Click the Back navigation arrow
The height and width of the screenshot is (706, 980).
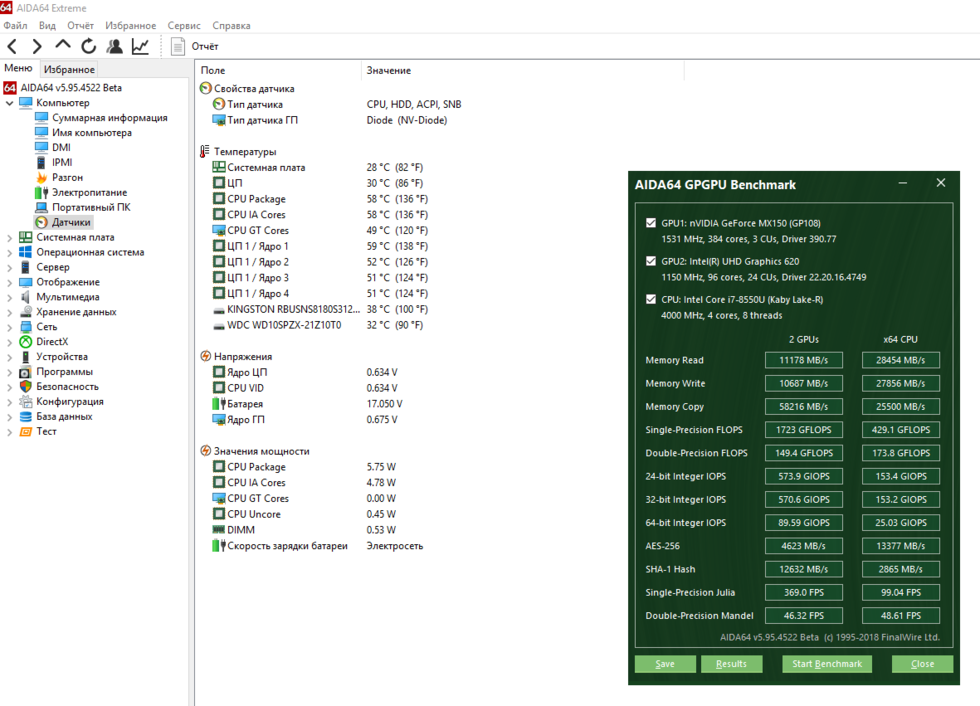[x=13, y=46]
